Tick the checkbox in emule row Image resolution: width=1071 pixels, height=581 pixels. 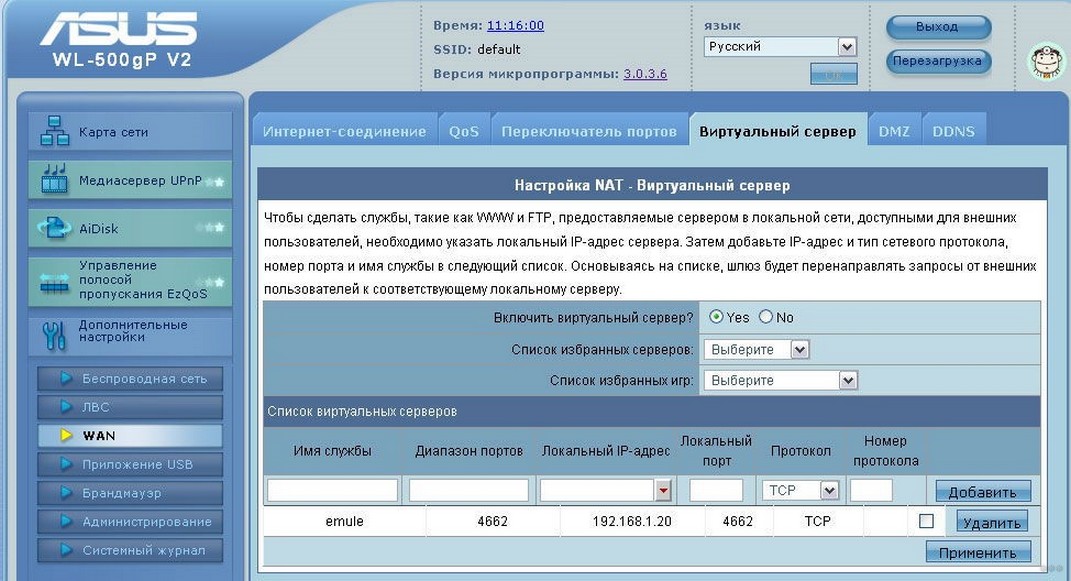click(x=926, y=521)
